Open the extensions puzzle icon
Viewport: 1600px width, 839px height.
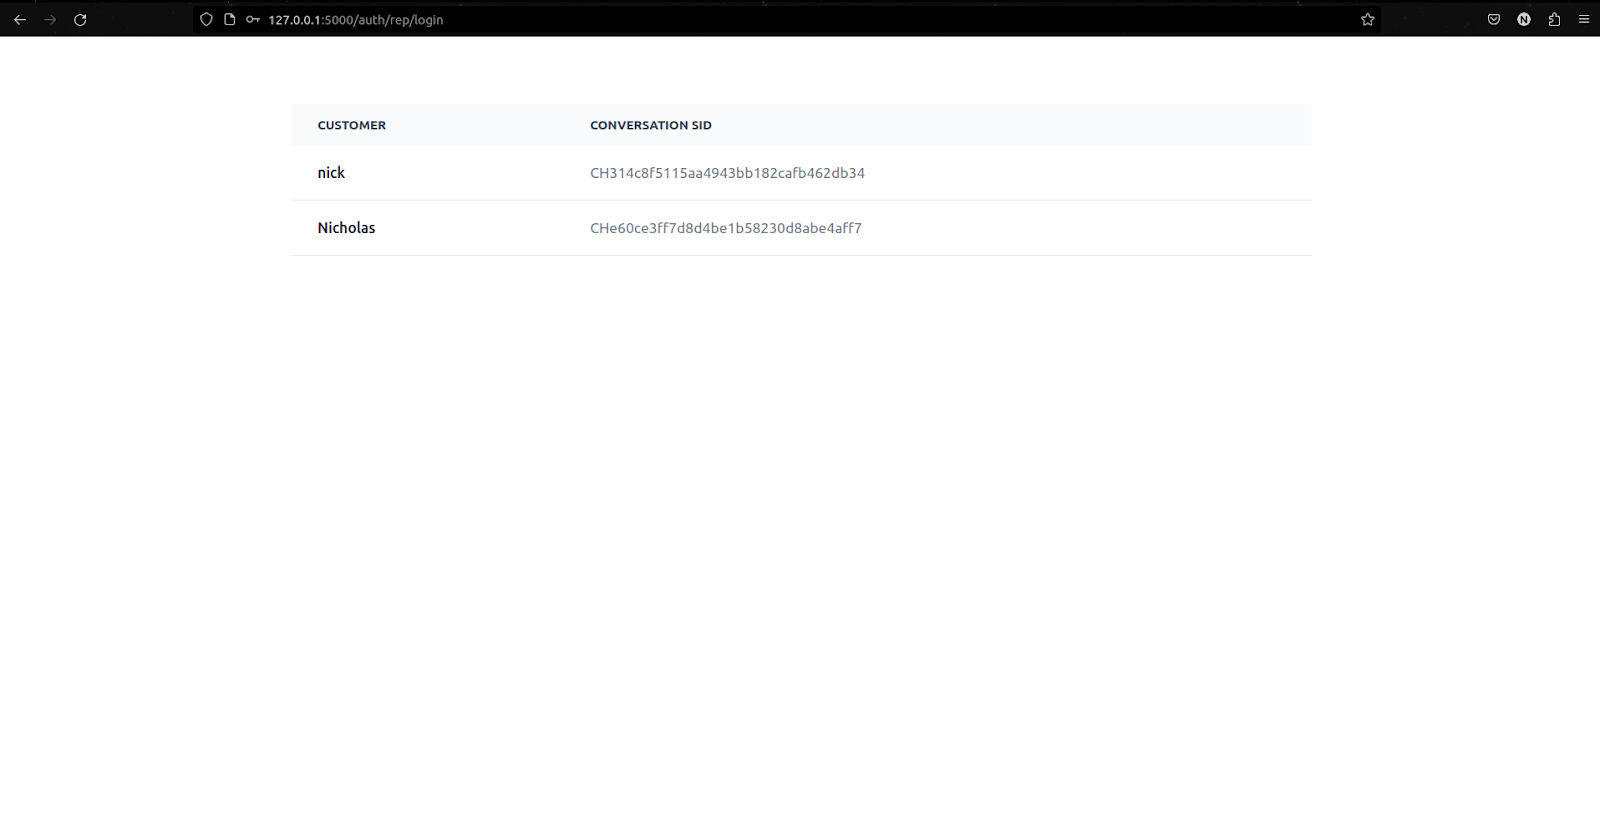[x=1554, y=19]
